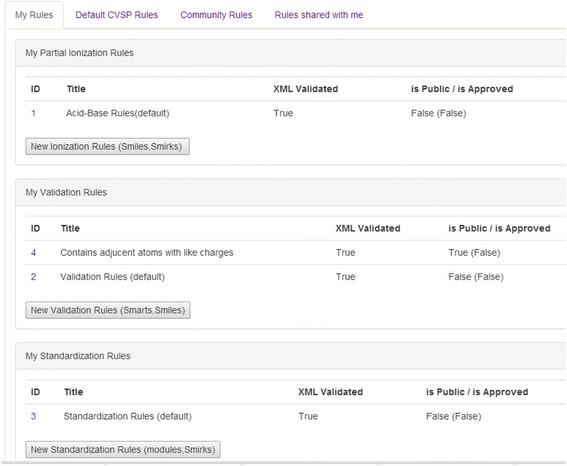Select the Acid-Base Rules(default) row title
This screenshot has height=466, width=567.
pos(118,113)
